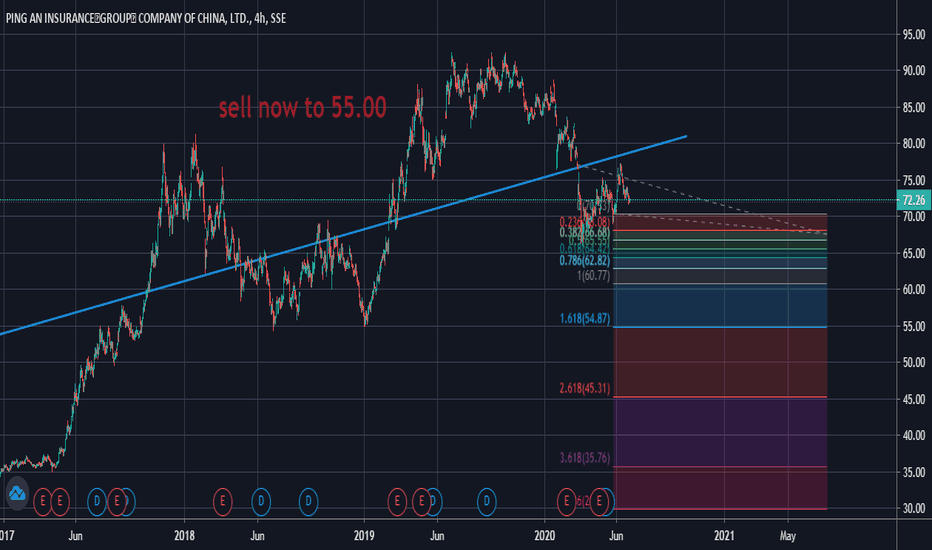Click the 40.00 price axis label
Viewport: 932px width, 550px height.
tap(914, 435)
